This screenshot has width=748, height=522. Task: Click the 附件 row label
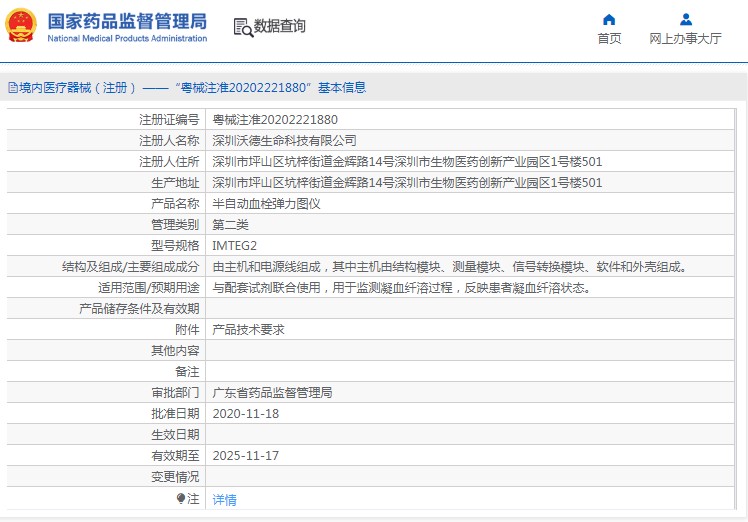tap(187, 330)
